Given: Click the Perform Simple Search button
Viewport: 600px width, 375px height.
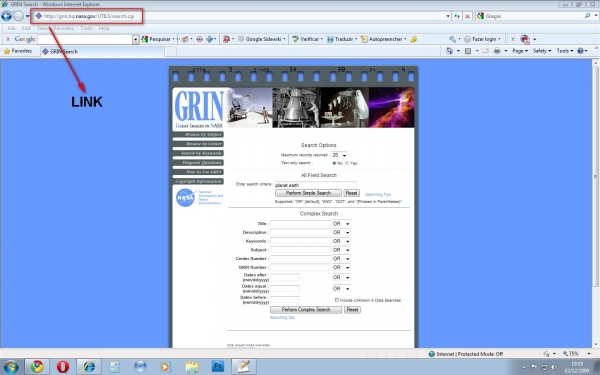Looking at the screenshot, I should pos(308,193).
